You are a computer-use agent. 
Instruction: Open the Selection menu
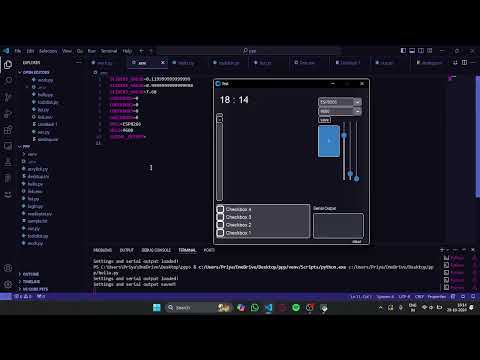[48, 51]
